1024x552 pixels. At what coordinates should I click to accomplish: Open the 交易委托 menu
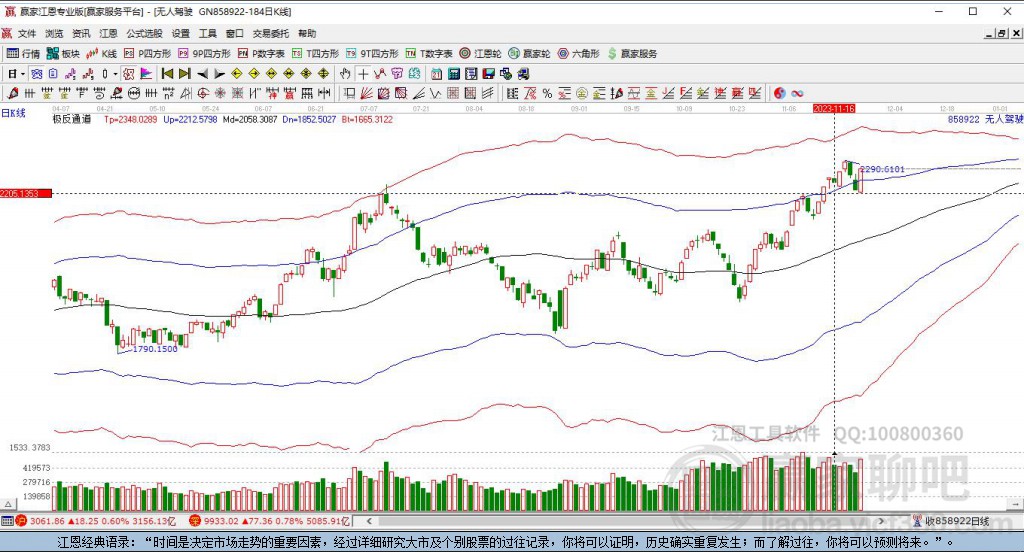271,33
